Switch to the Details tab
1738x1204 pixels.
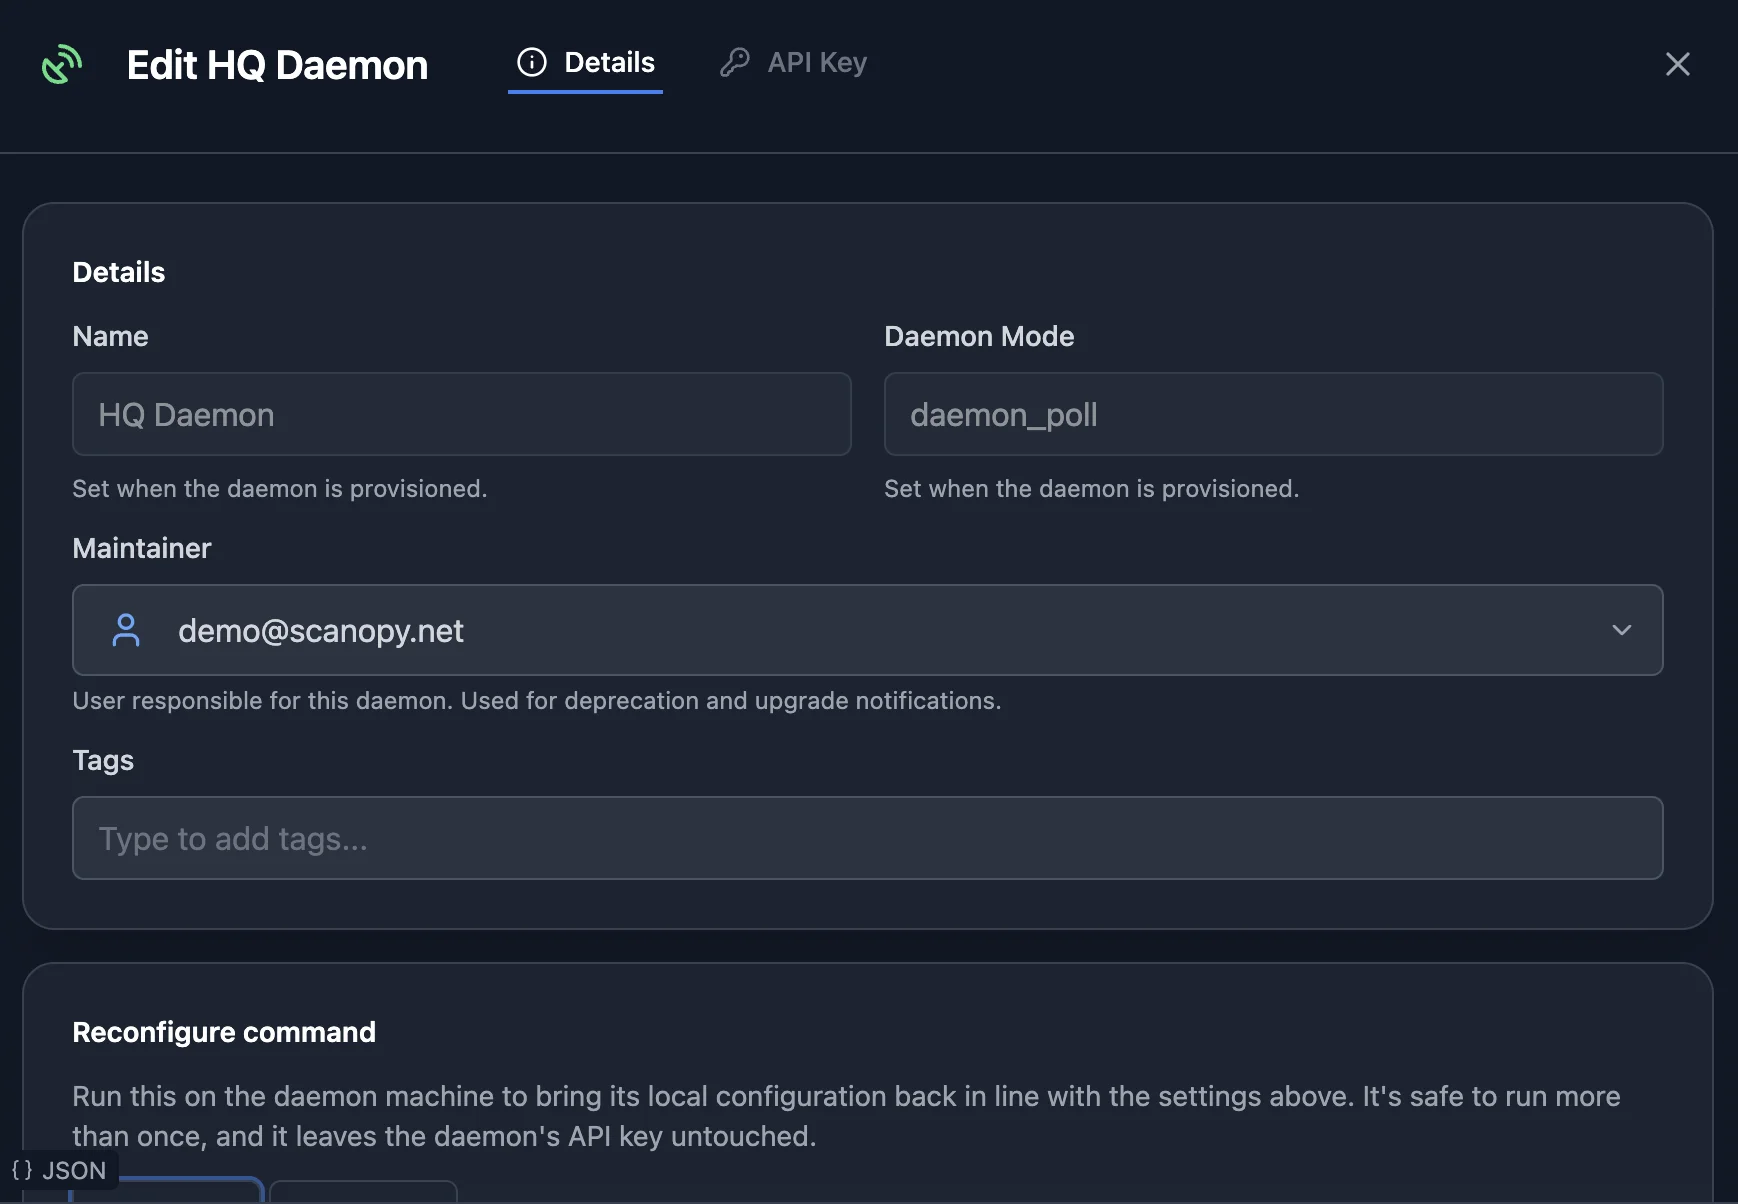tap(585, 63)
